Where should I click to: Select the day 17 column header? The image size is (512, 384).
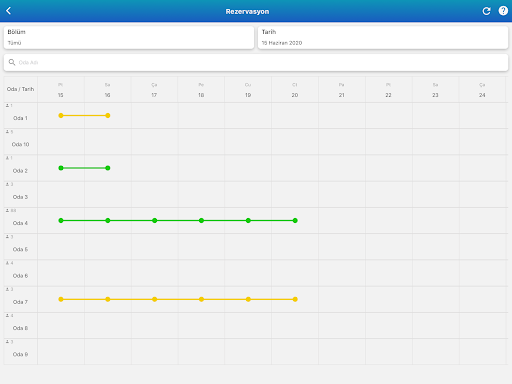154,90
